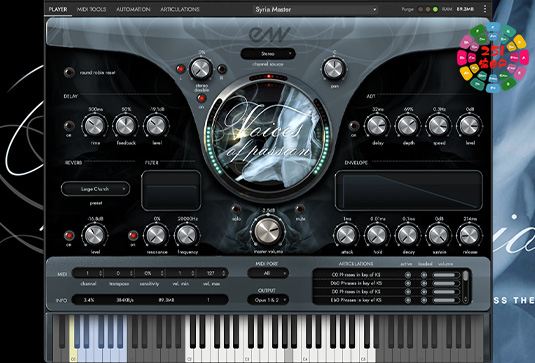Click the filter frequency knob
535x363 pixels.
(187, 235)
